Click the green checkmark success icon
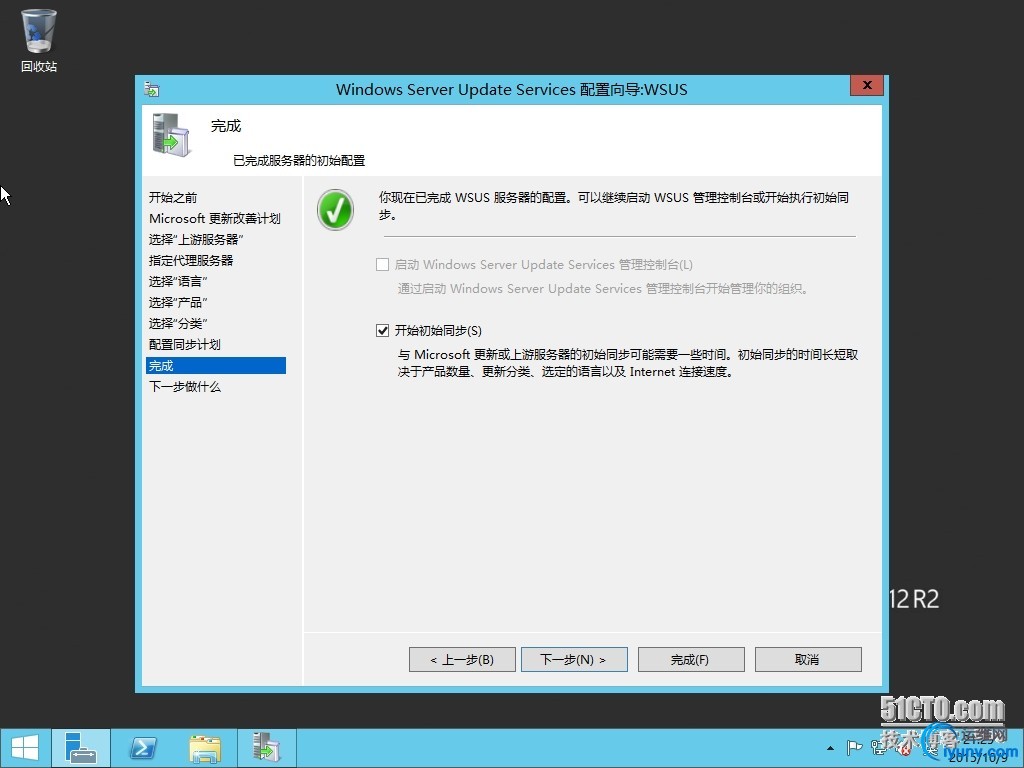 [335, 210]
